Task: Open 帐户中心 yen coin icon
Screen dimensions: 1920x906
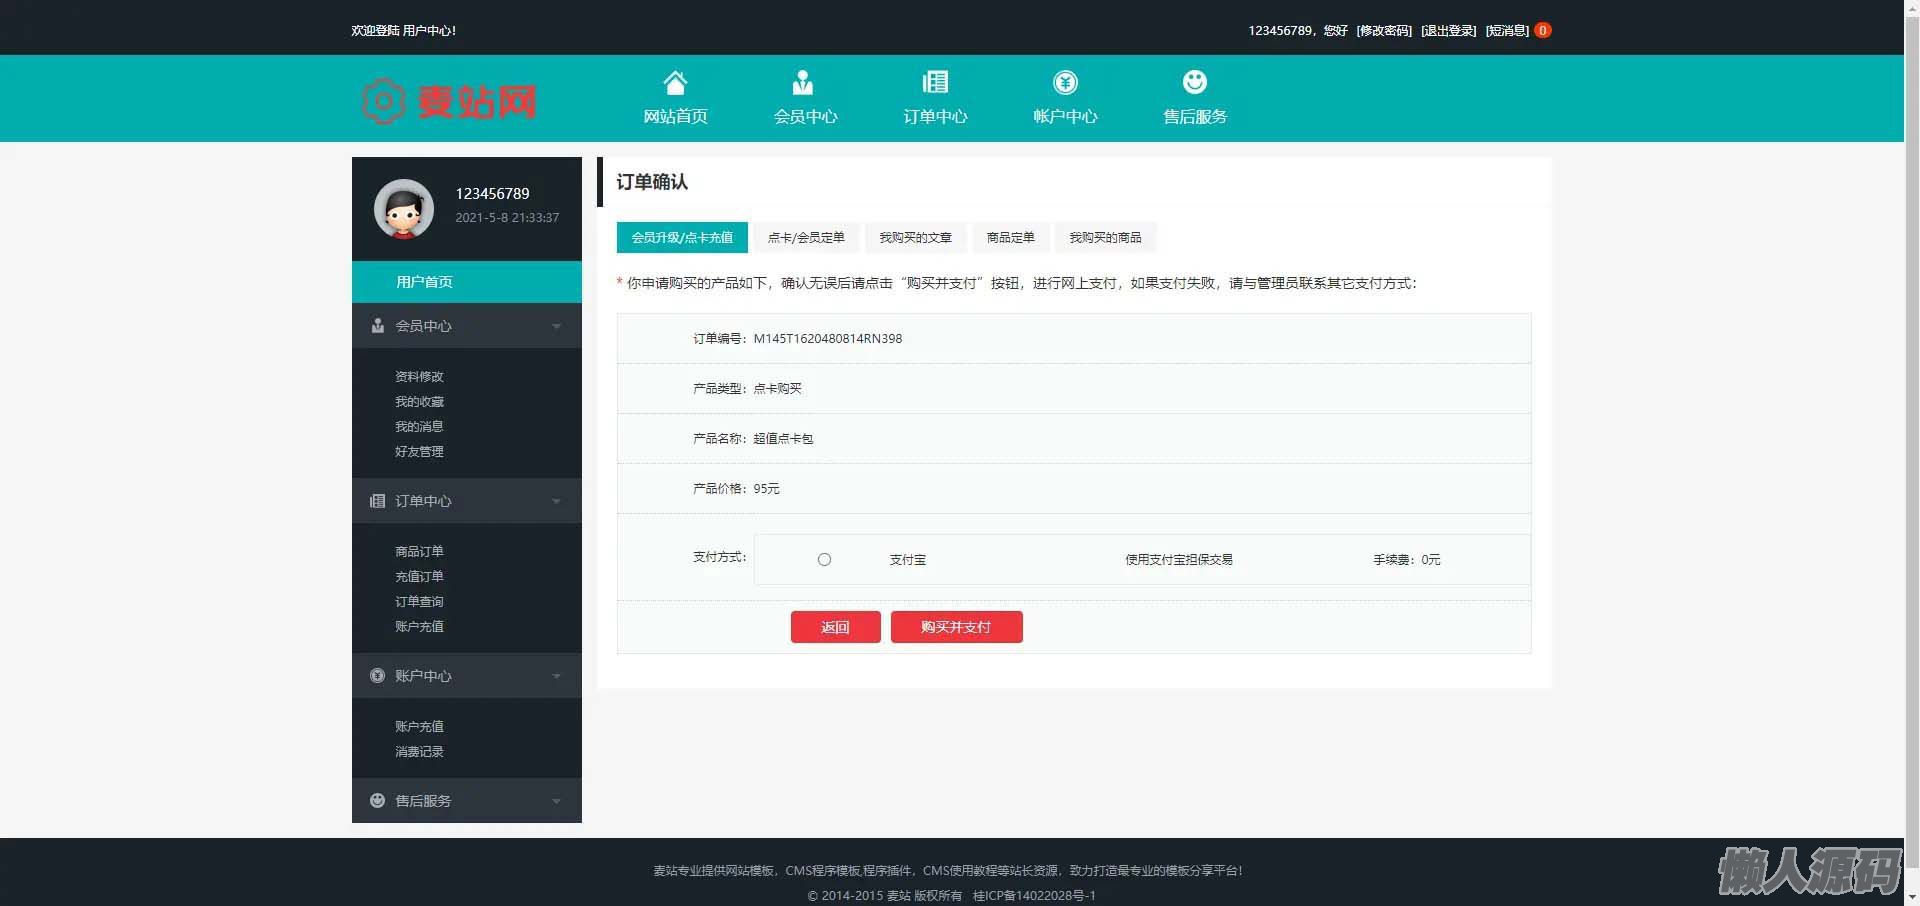Action: 1065,82
